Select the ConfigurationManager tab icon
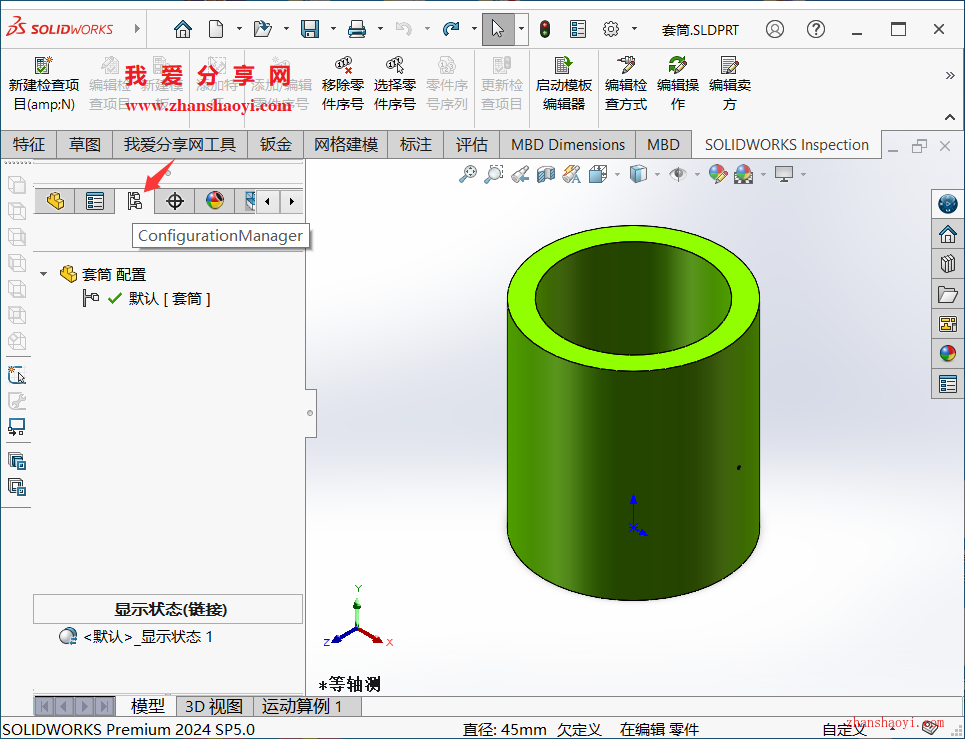 pyautogui.click(x=135, y=201)
